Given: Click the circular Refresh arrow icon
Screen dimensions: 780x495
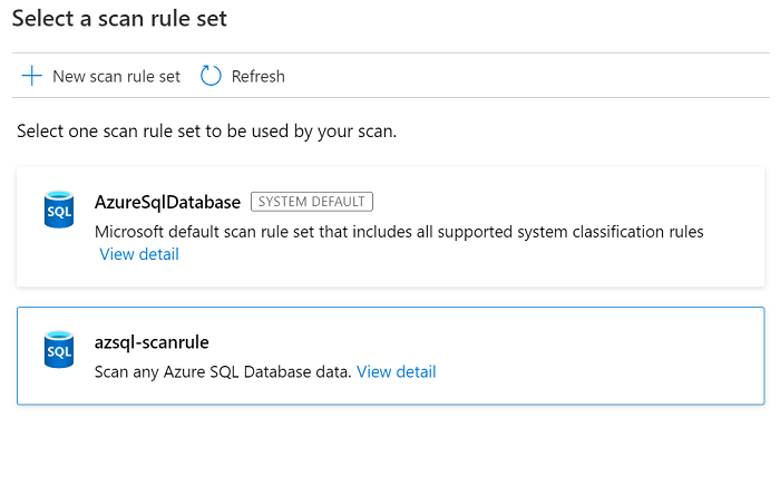Looking at the screenshot, I should [210, 76].
